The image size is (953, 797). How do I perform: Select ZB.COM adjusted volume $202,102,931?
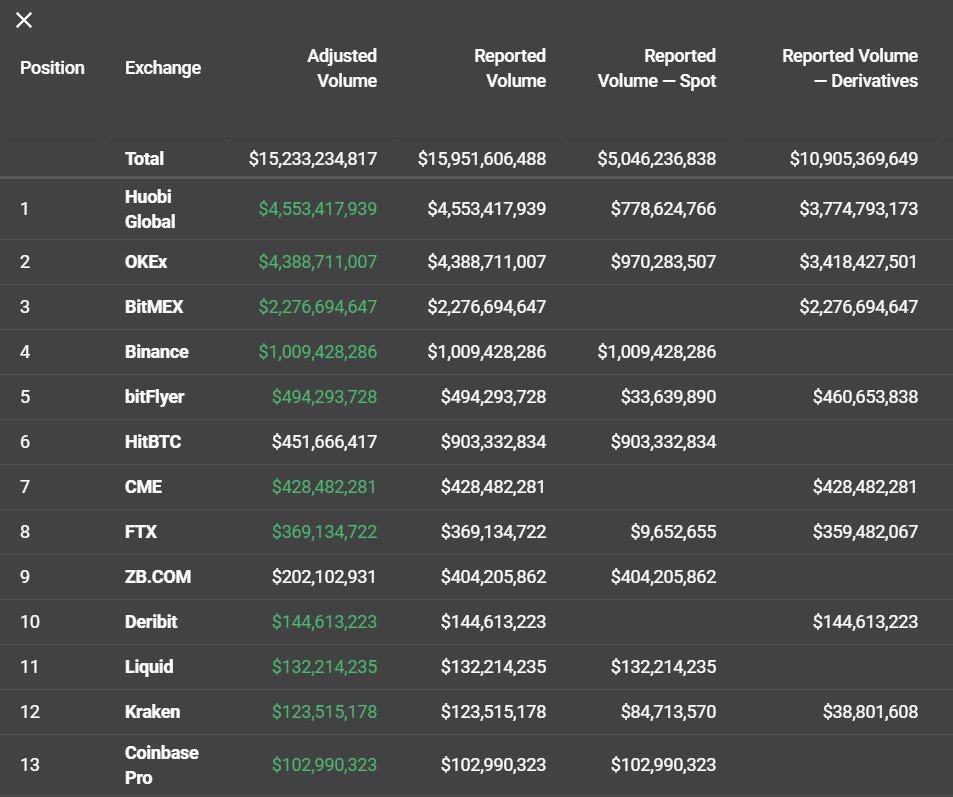click(x=324, y=577)
